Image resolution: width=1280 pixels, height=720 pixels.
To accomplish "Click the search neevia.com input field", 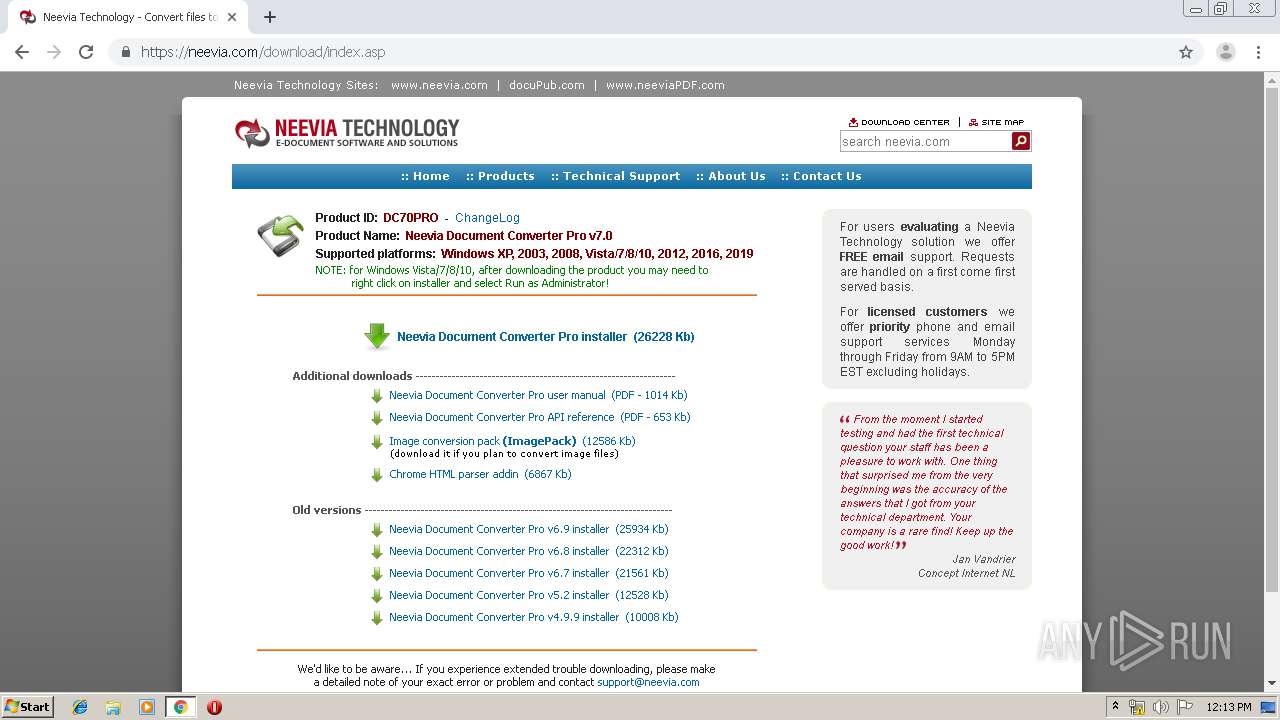I will pos(925,142).
